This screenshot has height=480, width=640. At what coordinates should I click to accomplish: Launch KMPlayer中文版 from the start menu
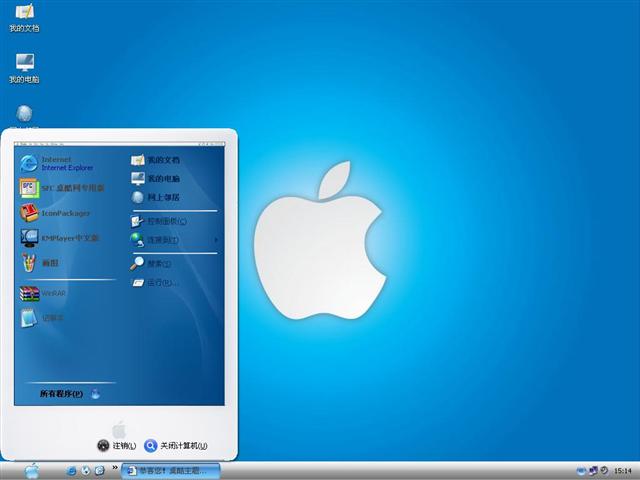60,238
